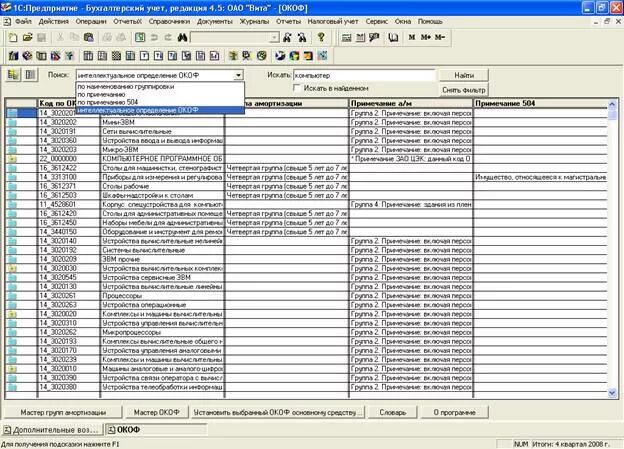Click the M memory button
The width and height of the screenshot is (624, 449).
point(411,37)
